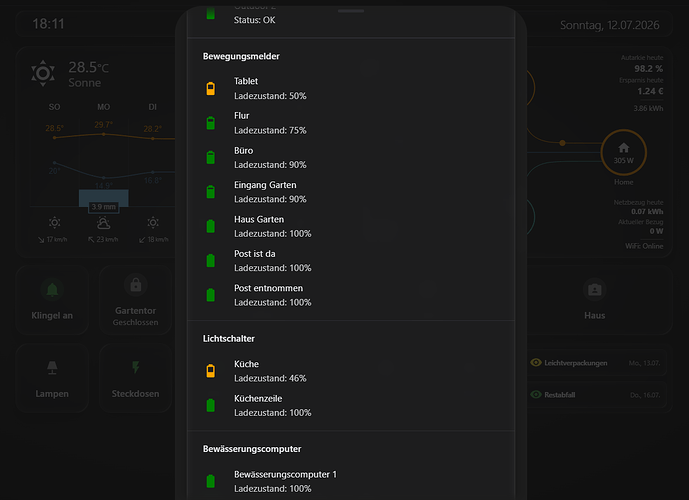The height and width of the screenshot is (500, 689).
Task: Click the Netzbezug heute 0.07 kWh value
Action: [x=647, y=212]
